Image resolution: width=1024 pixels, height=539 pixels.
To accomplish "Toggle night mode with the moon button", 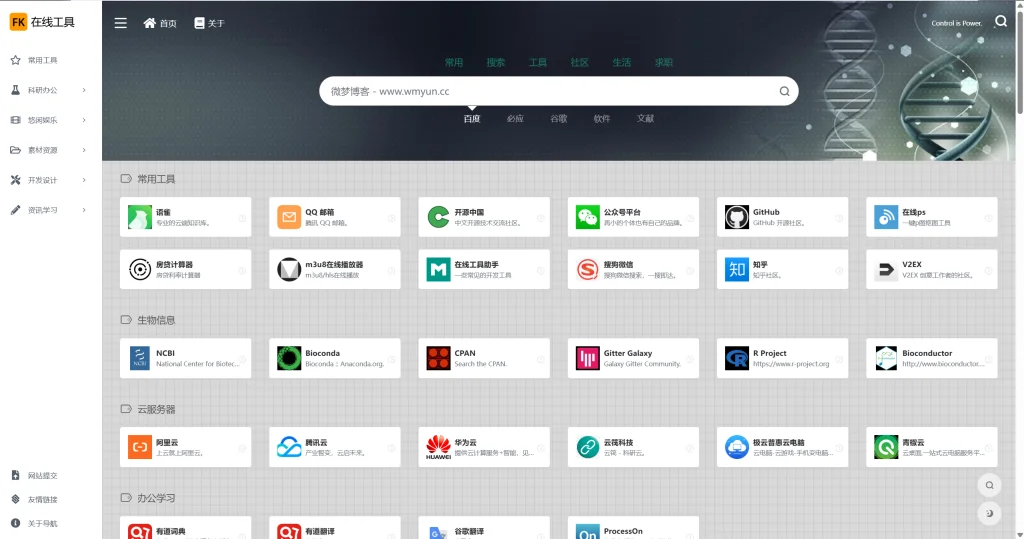I will tap(989, 514).
